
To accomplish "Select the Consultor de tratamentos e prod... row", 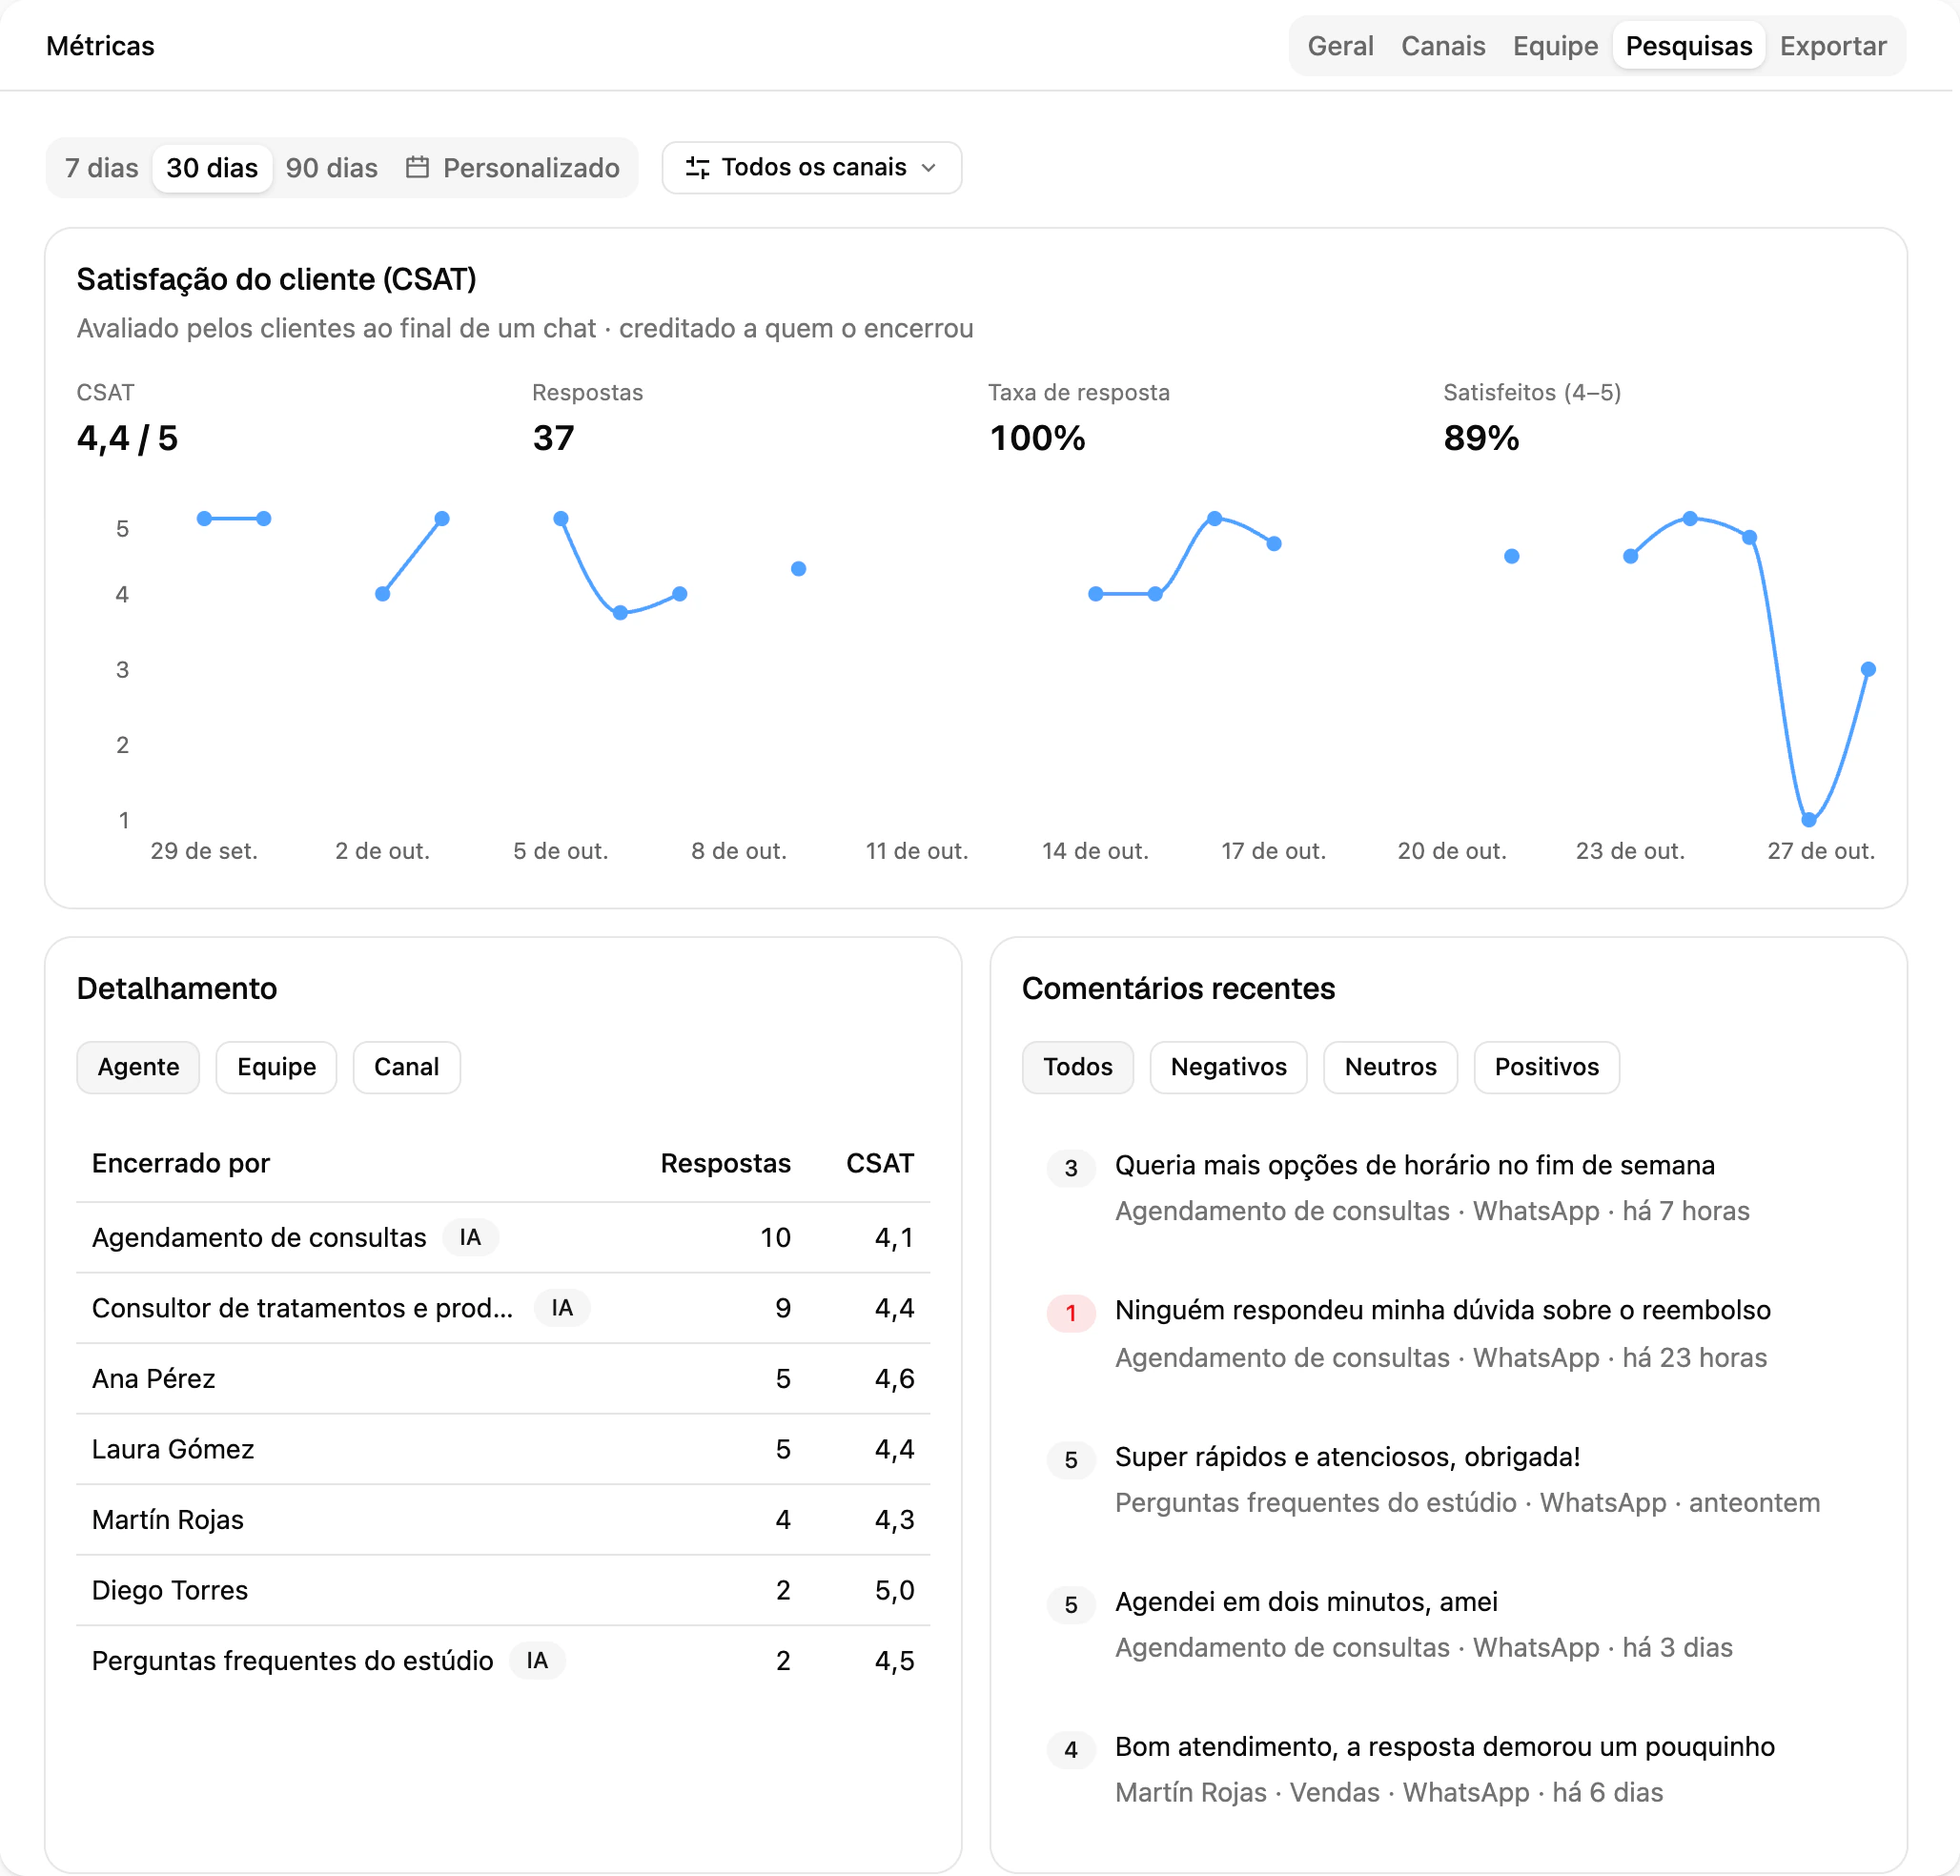I will (x=503, y=1308).
